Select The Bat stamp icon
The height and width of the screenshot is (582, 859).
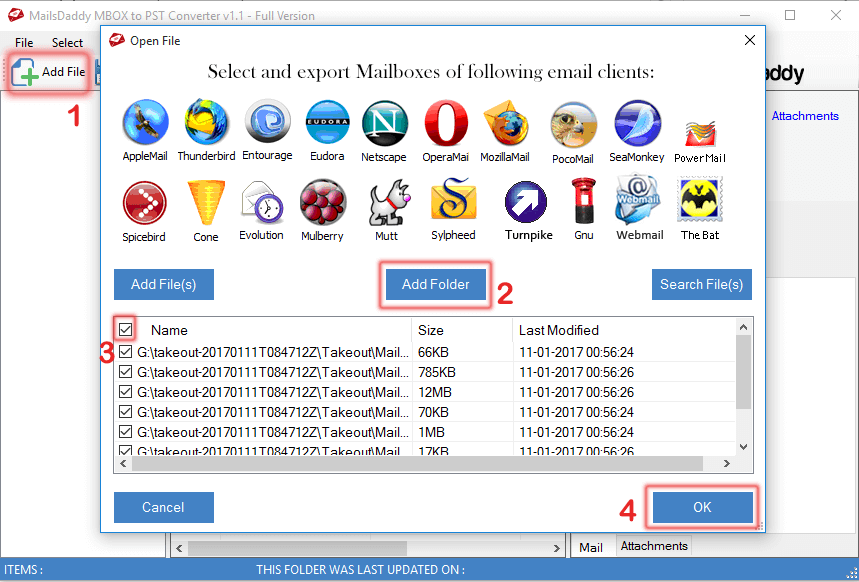pyautogui.click(x=700, y=199)
